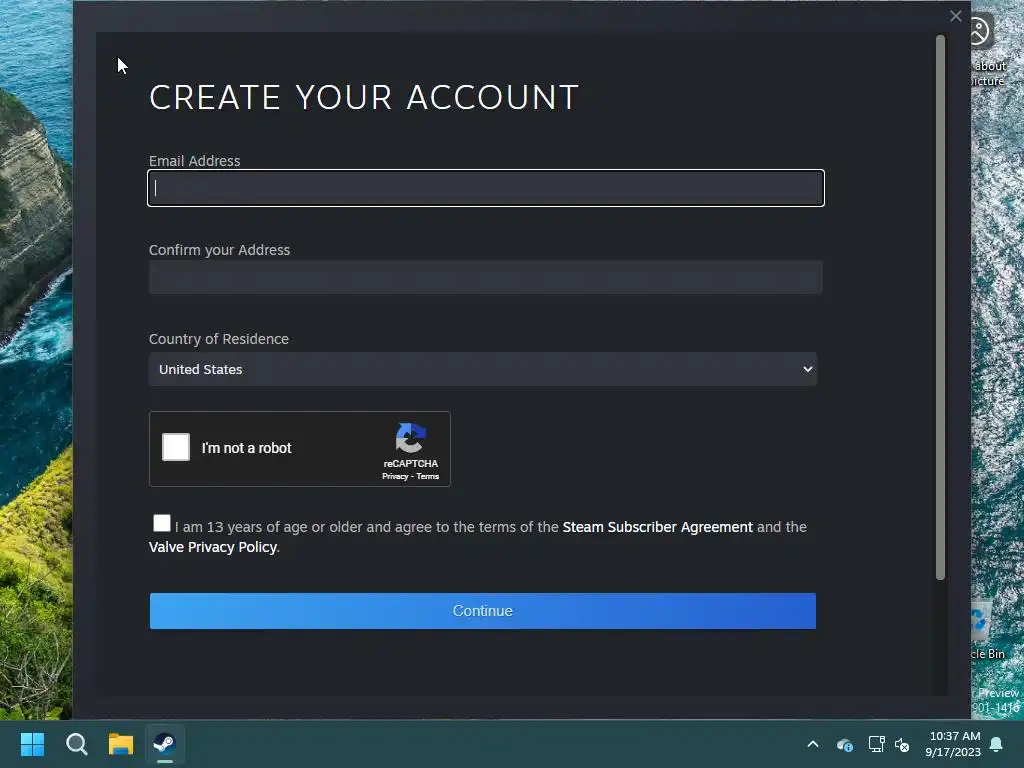Screen dimensions: 1024x768
Task: Click the 'about picture' desktop icon
Action: click(987, 51)
